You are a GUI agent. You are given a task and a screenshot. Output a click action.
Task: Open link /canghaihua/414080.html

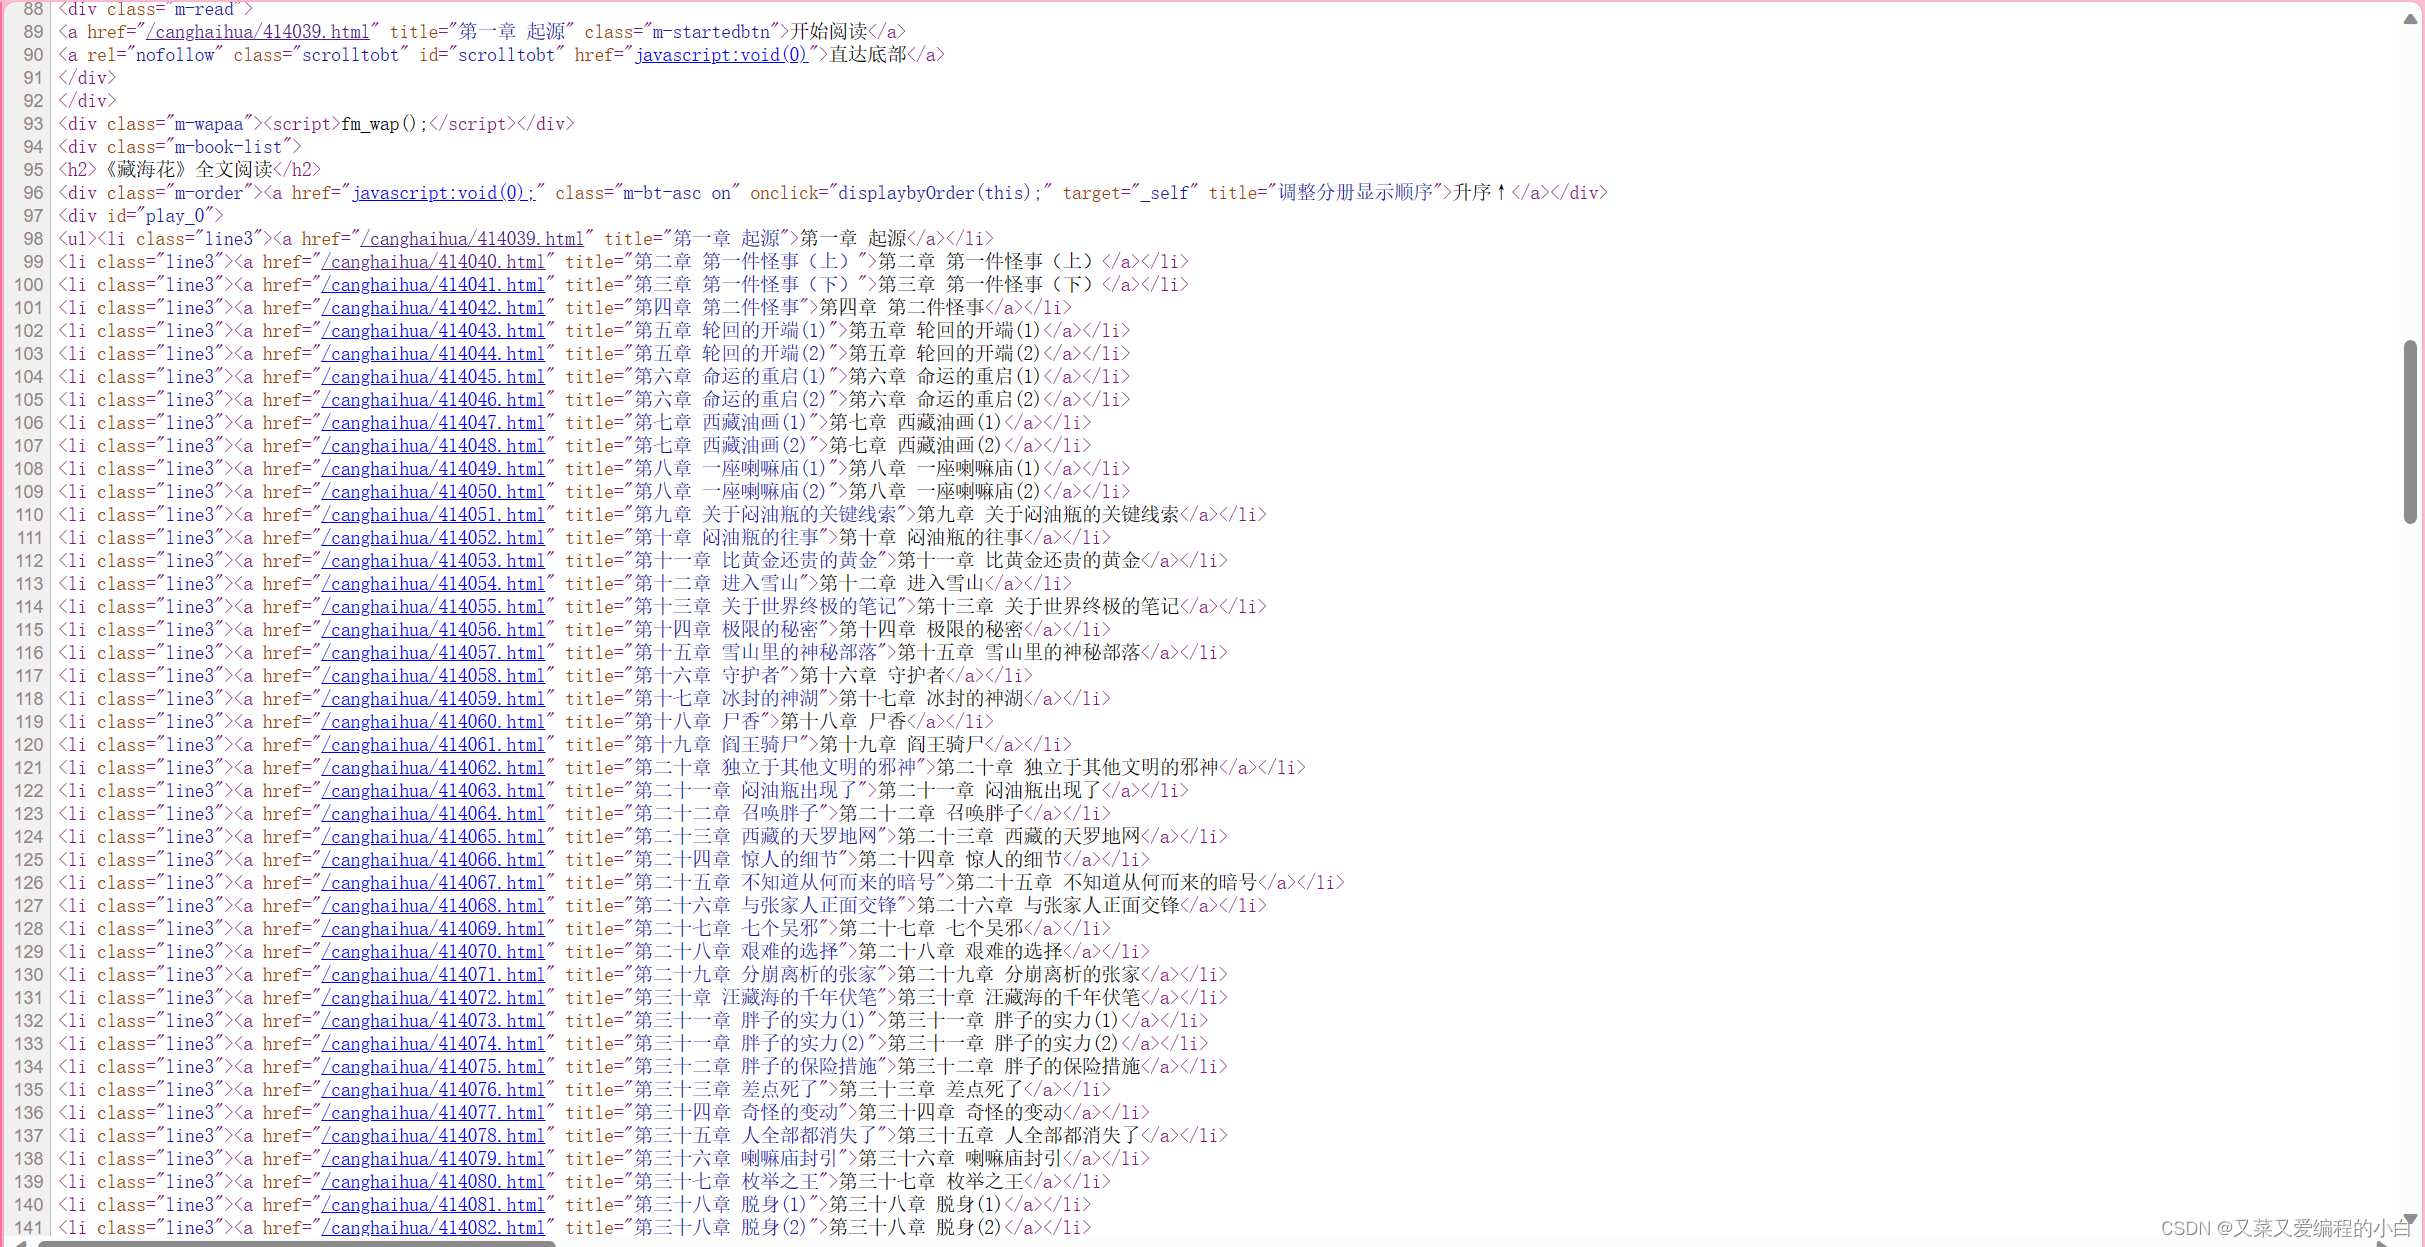tap(433, 1182)
